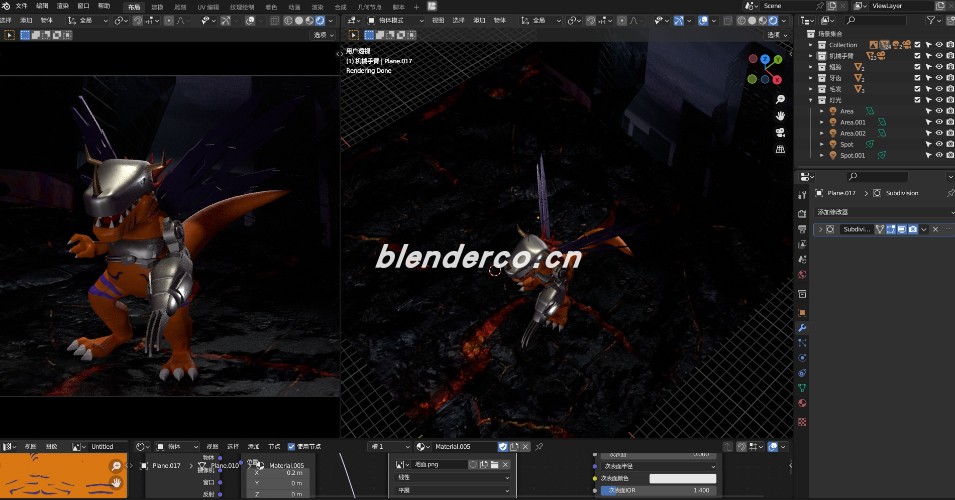Screen dimensions: 955x500
Task: Click the pan hand gizmo in right viewport
Action: [780, 116]
